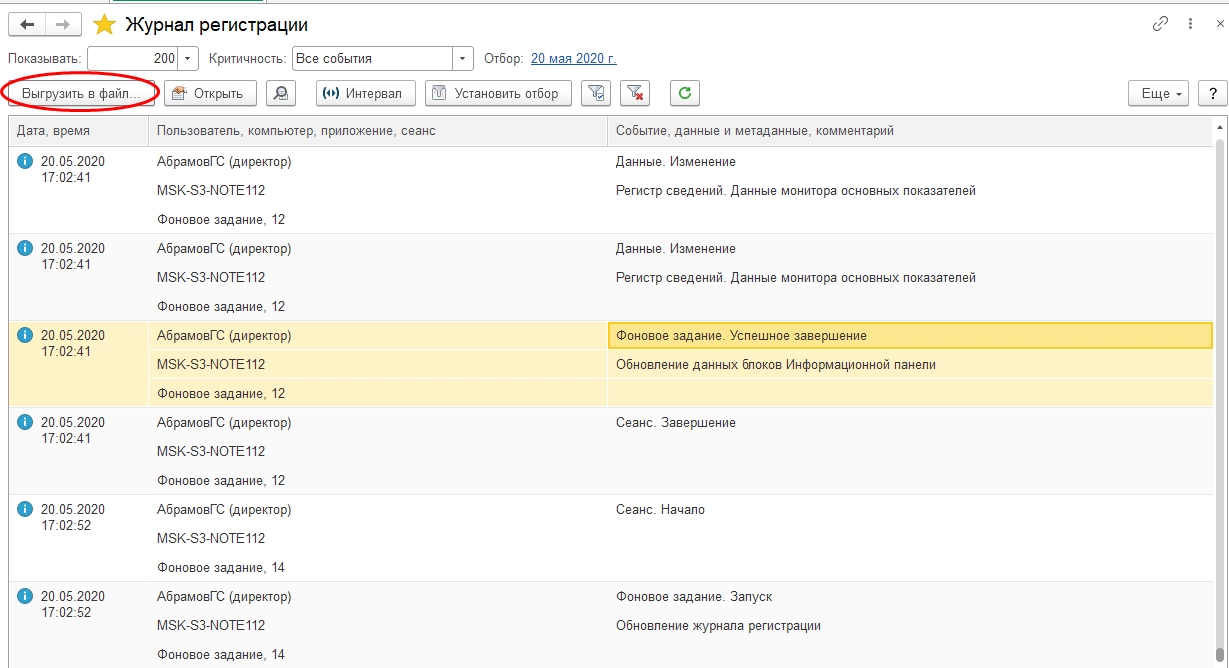Select the Сеанс. Начало event row
The image size is (1229, 668).
pos(660,510)
